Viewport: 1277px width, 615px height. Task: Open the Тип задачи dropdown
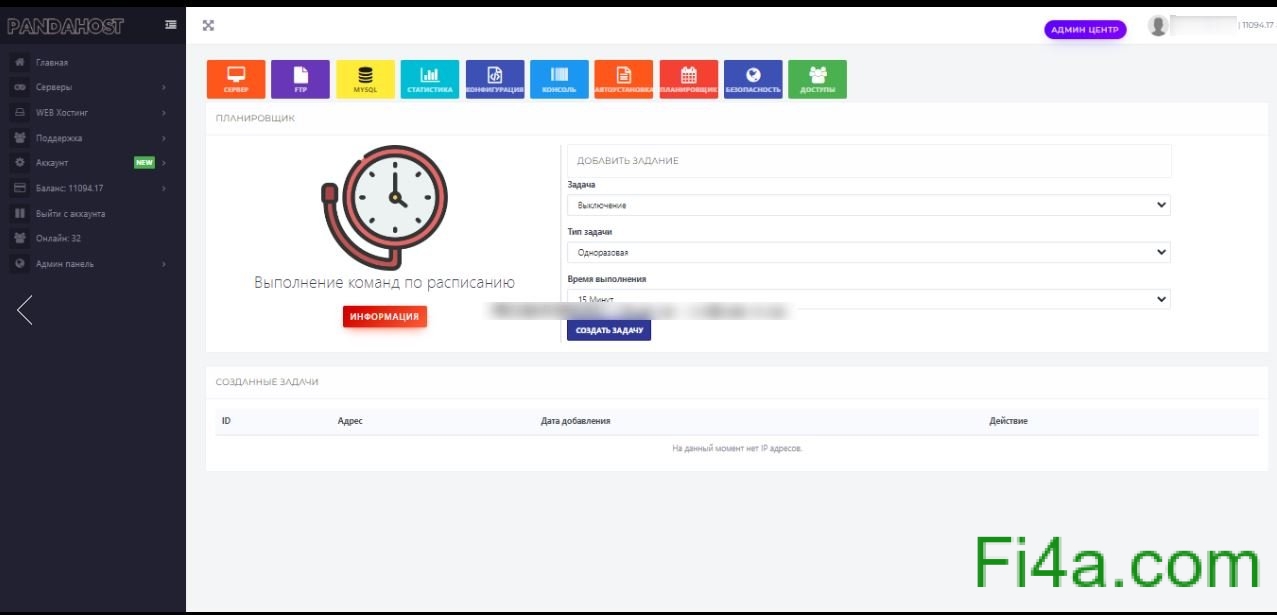click(868, 252)
